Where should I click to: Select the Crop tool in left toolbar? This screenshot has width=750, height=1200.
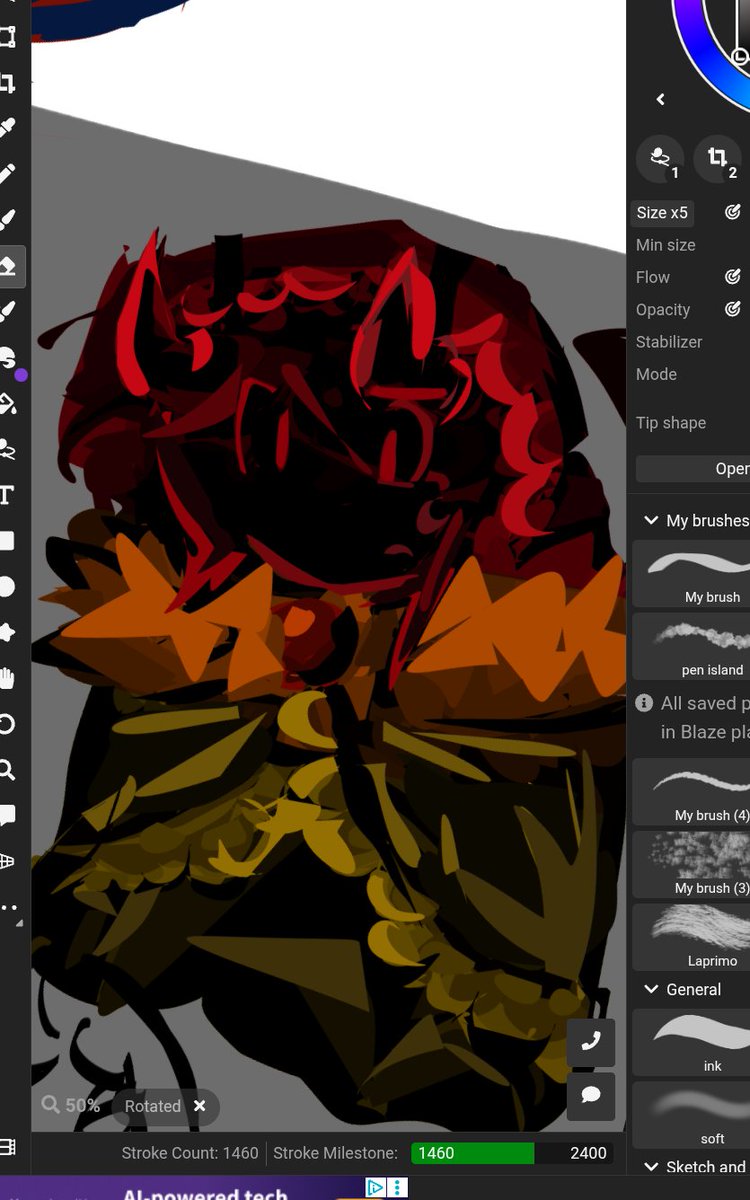[6, 83]
